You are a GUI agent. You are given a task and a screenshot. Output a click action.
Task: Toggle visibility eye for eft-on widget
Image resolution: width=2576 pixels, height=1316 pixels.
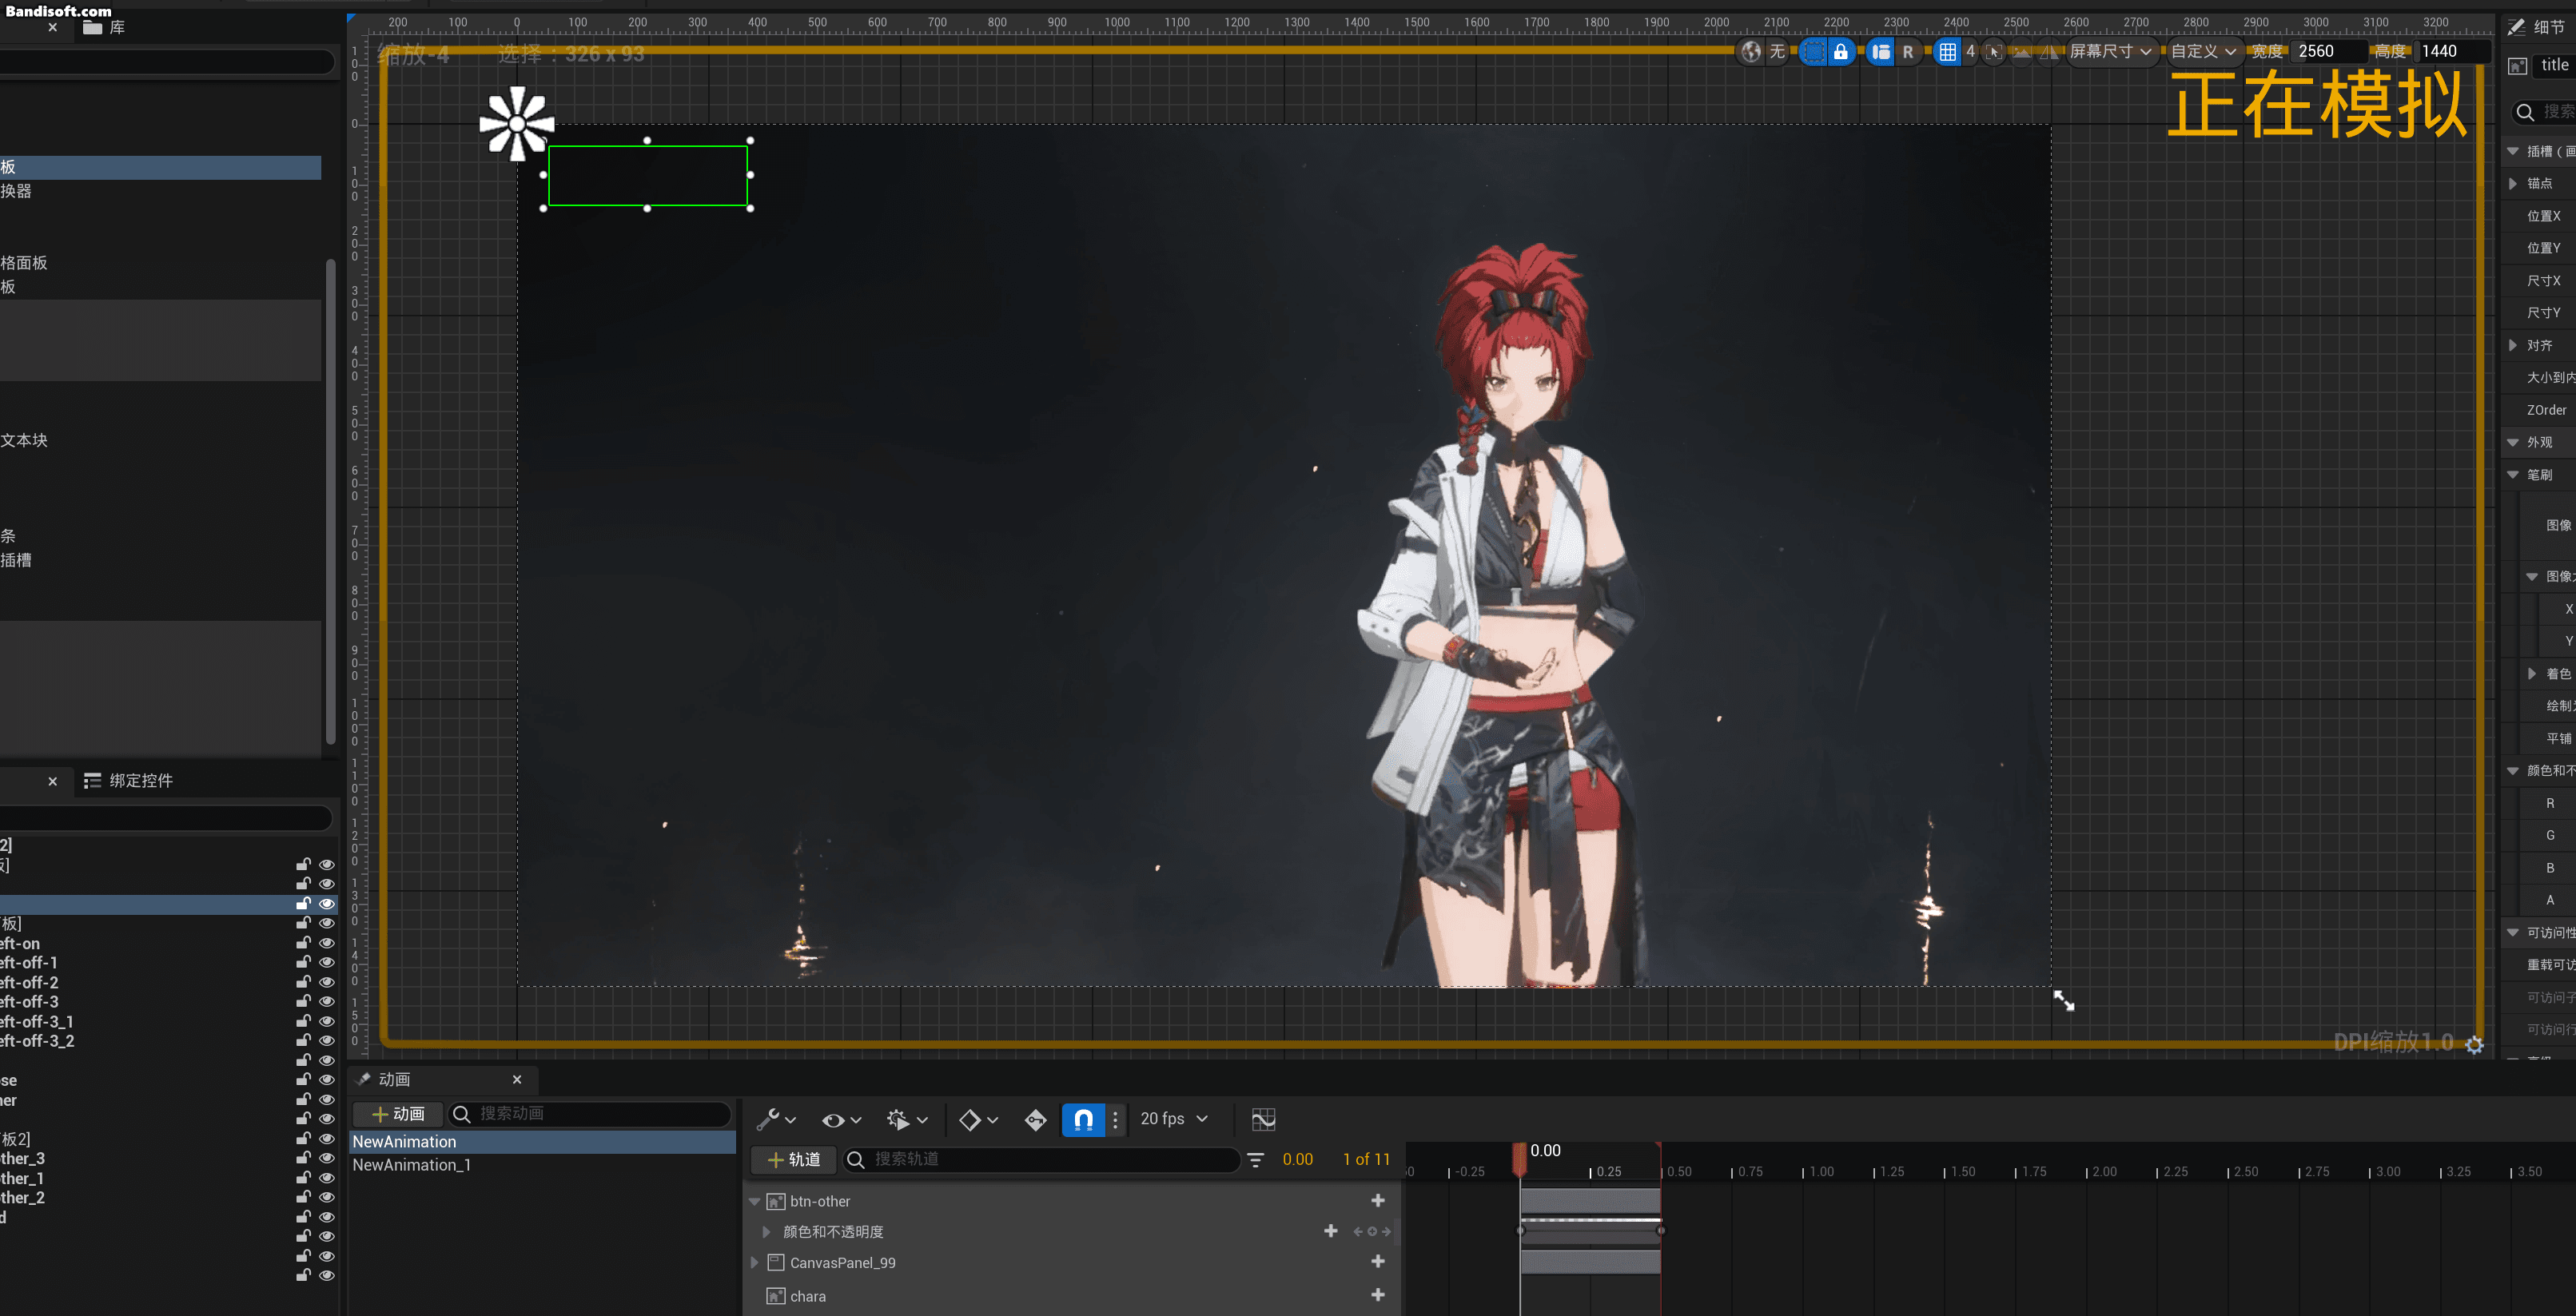click(x=326, y=943)
